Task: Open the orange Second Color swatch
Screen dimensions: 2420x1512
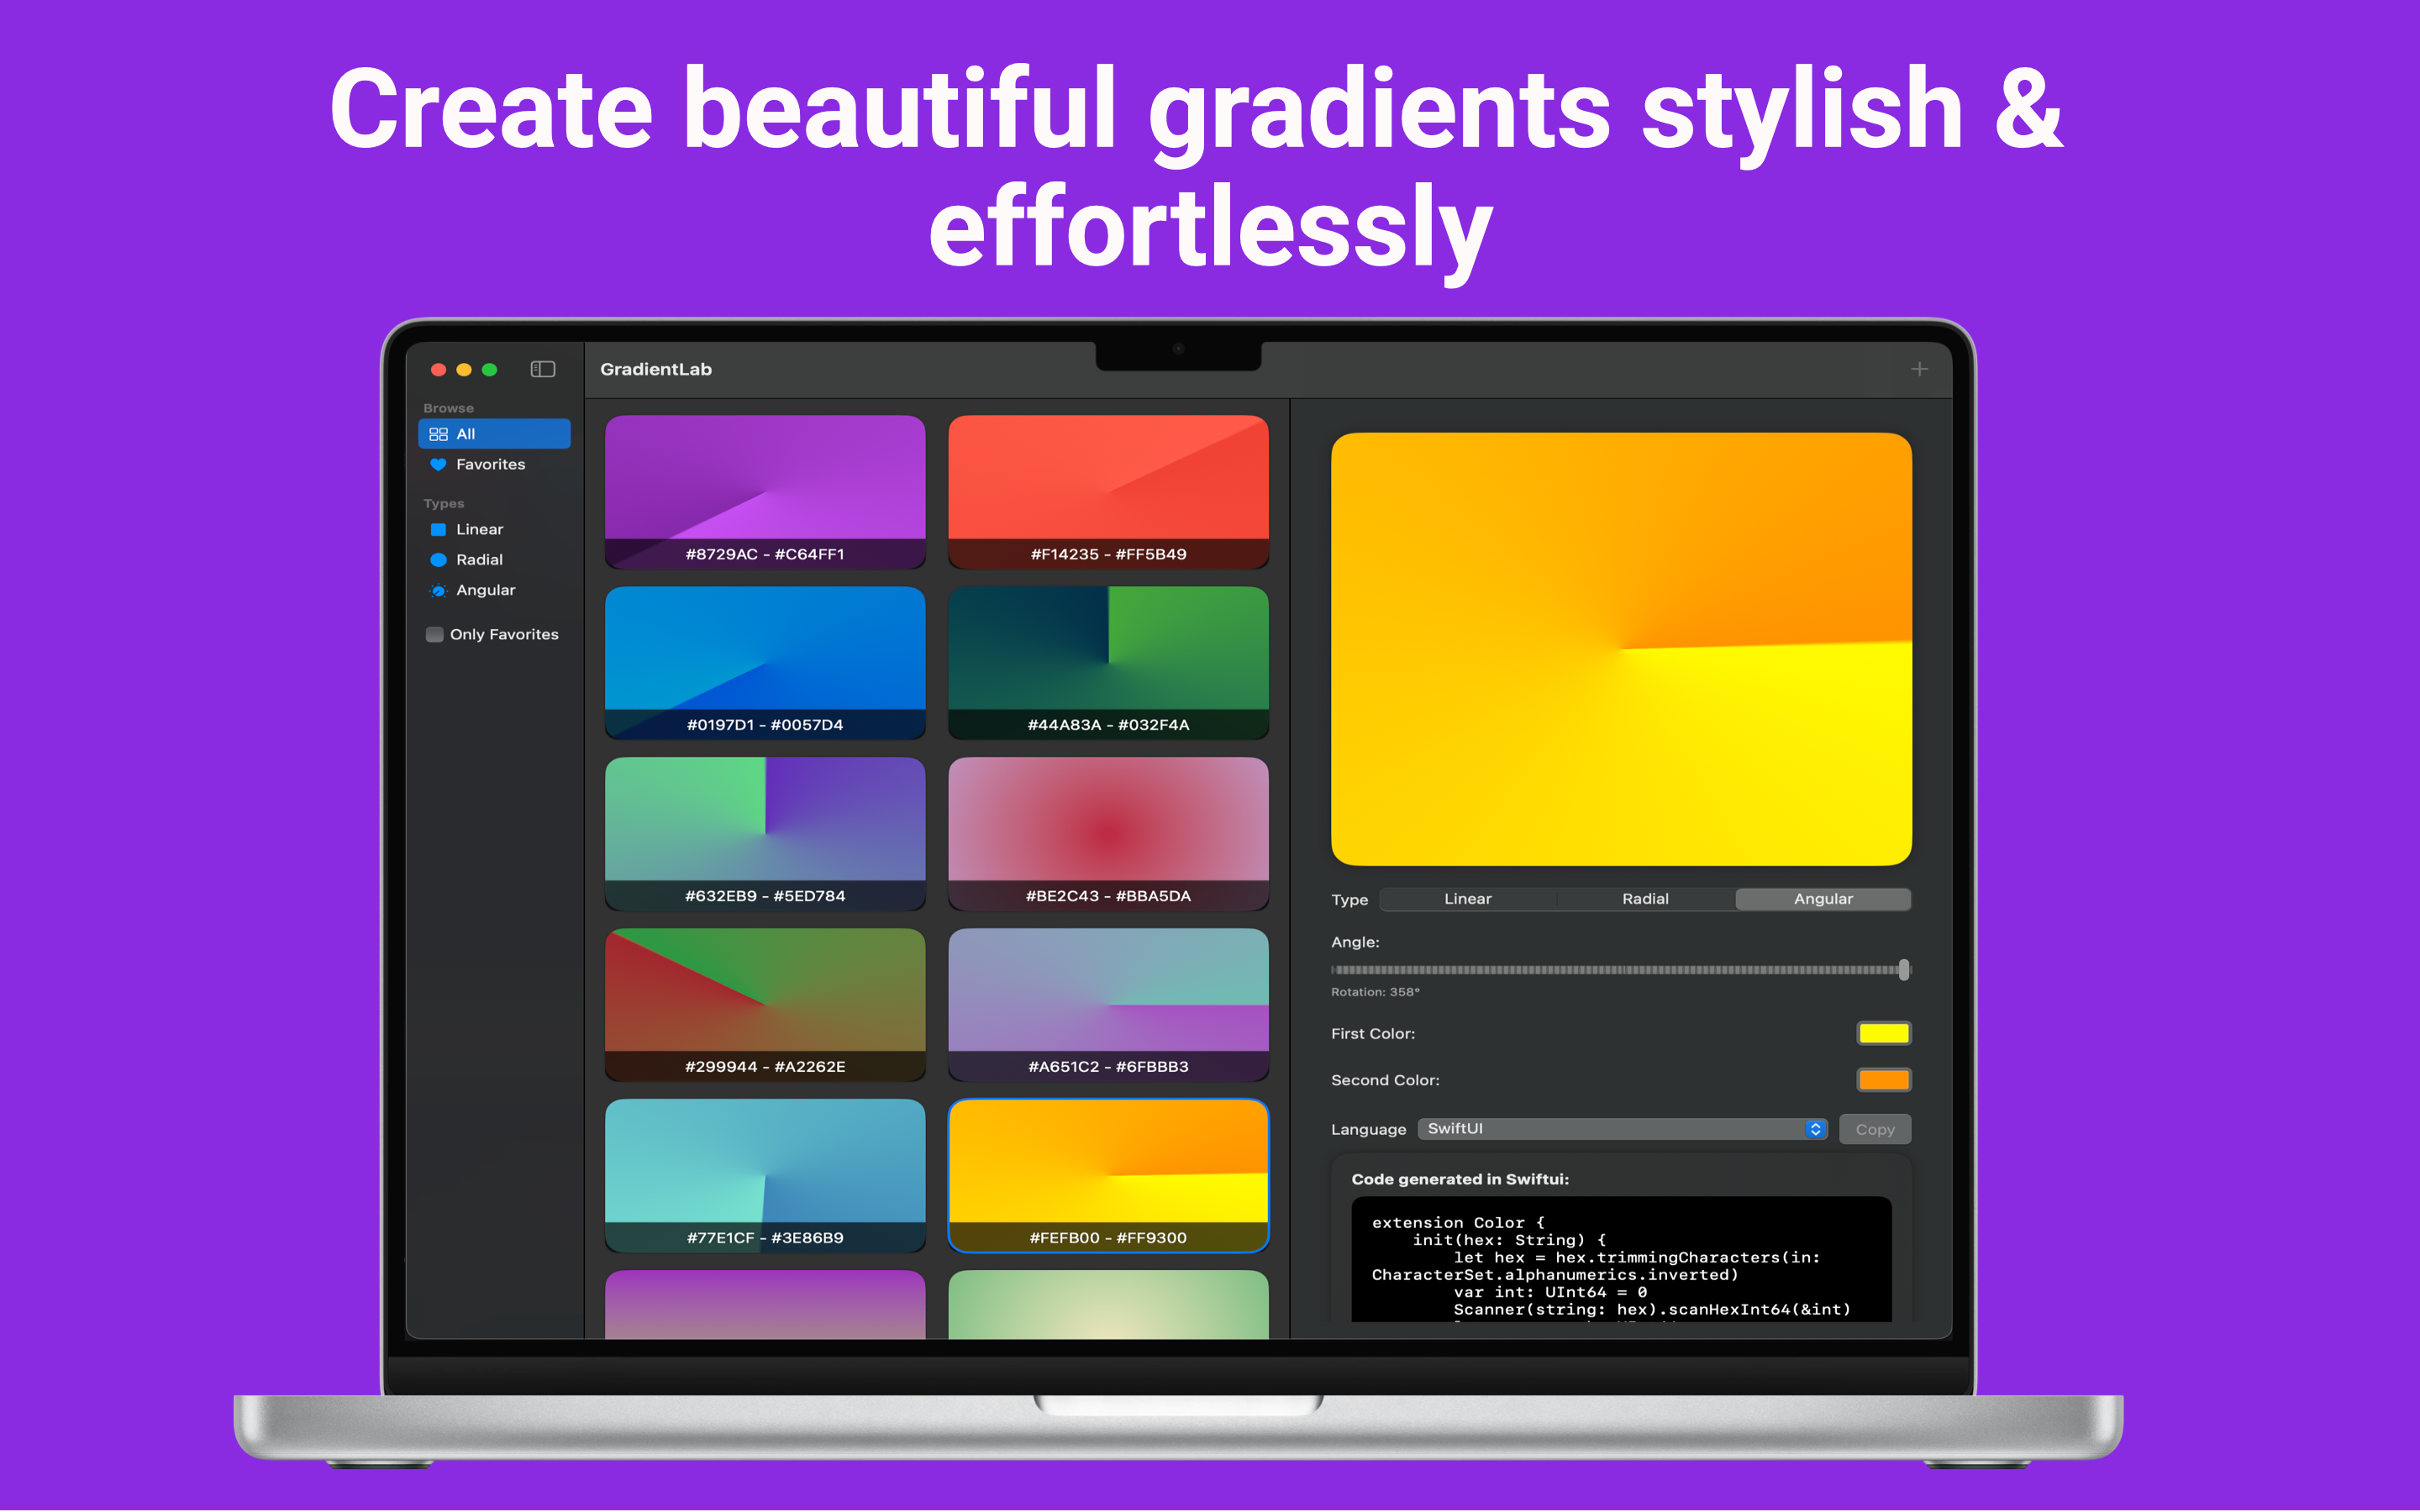Action: [x=1884, y=1080]
